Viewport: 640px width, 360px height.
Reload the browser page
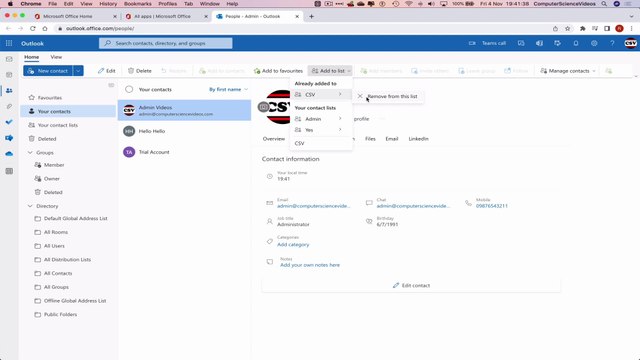(x=33, y=29)
